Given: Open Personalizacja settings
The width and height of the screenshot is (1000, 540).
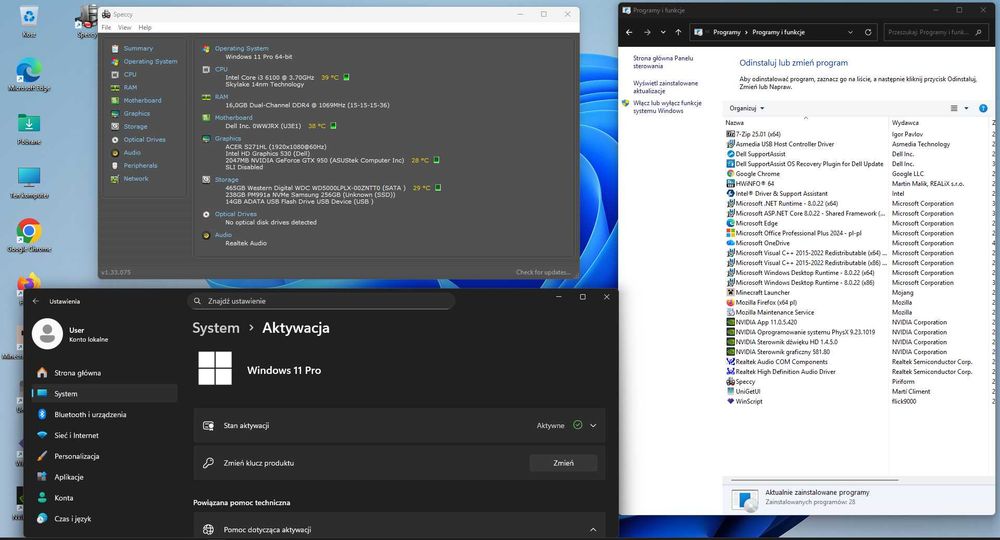Looking at the screenshot, I should (104, 456).
